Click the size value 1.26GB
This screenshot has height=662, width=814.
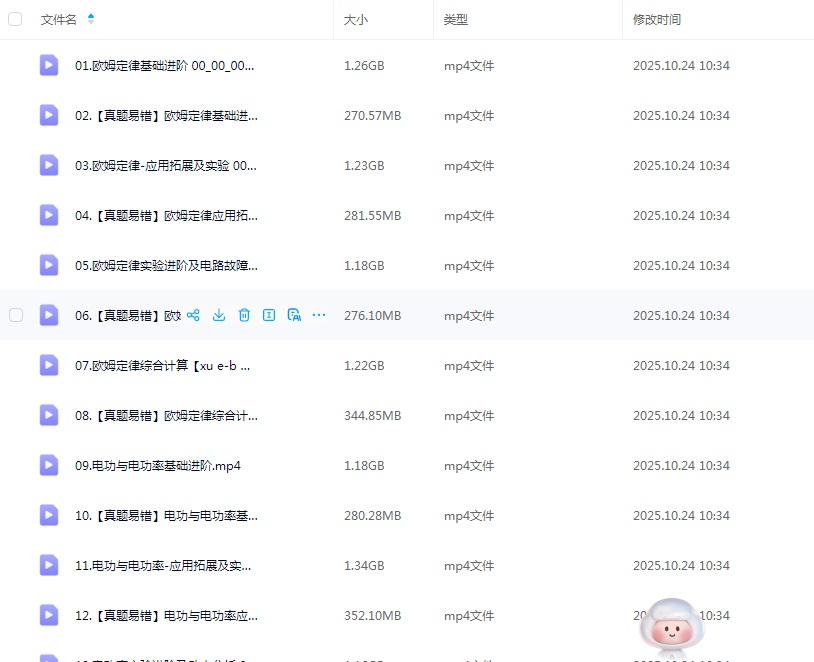pos(364,66)
